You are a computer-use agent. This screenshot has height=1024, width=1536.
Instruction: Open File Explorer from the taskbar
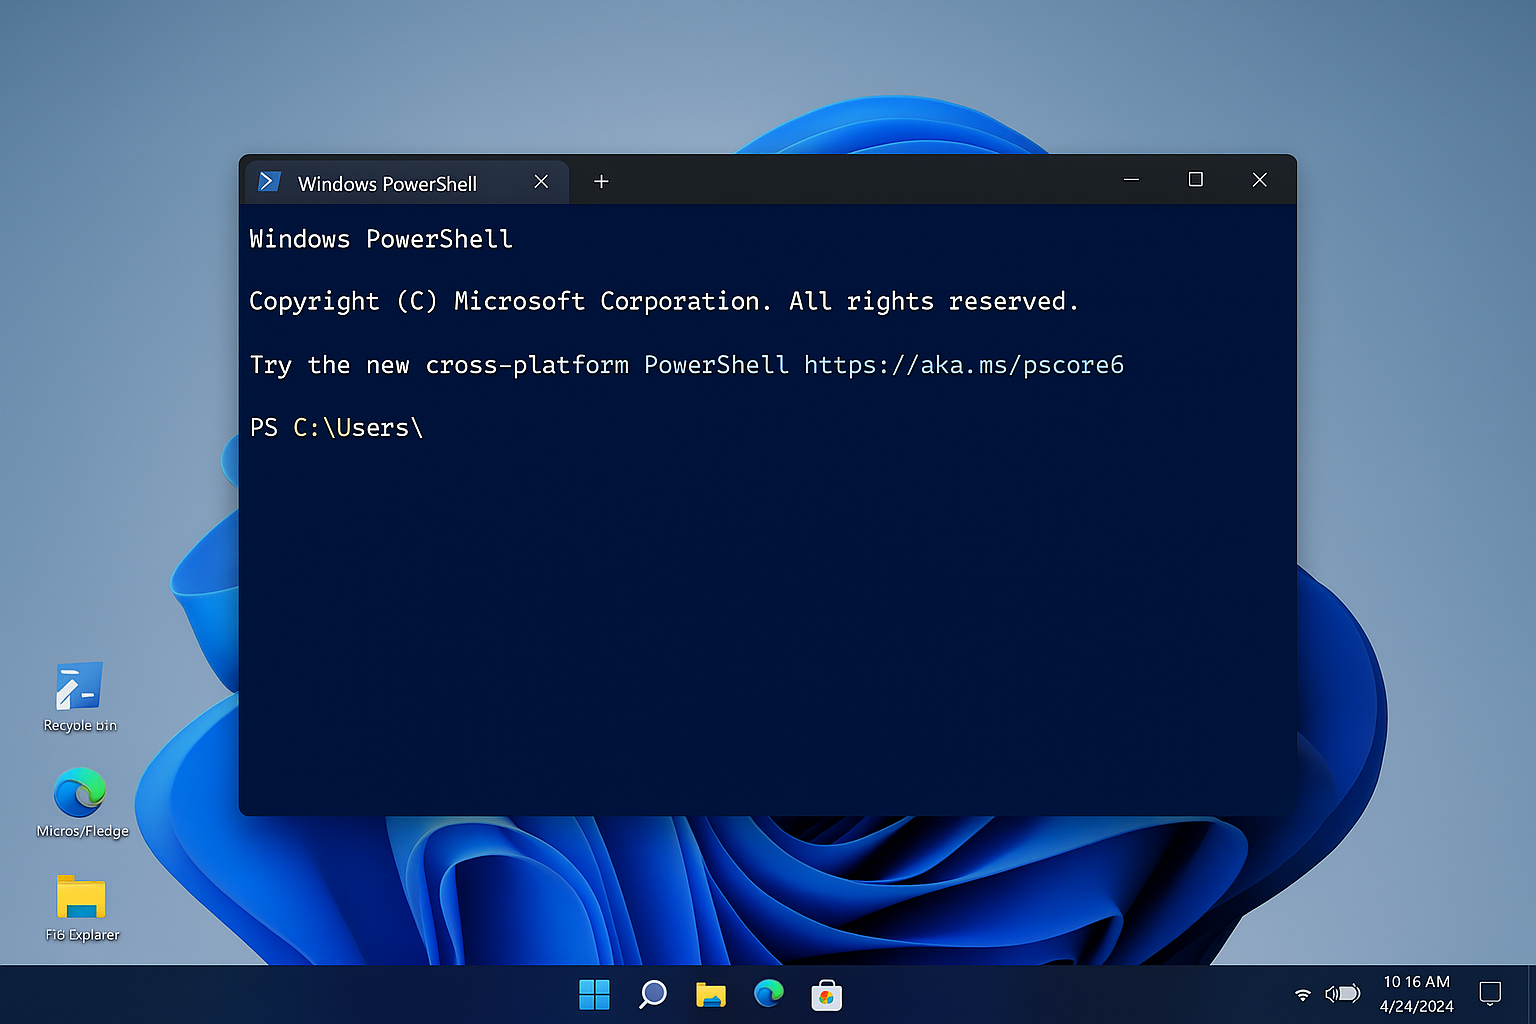[x=710, y=995]
